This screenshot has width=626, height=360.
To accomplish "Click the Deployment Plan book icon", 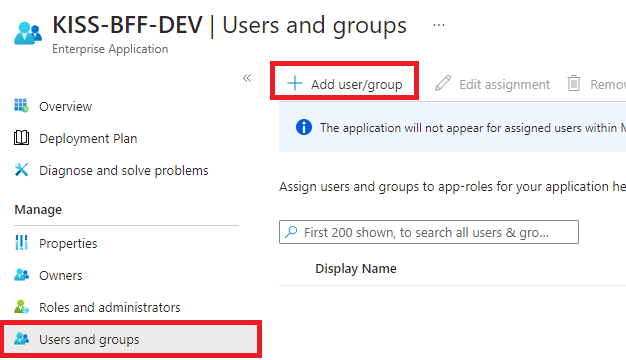I will click(22, 138).
